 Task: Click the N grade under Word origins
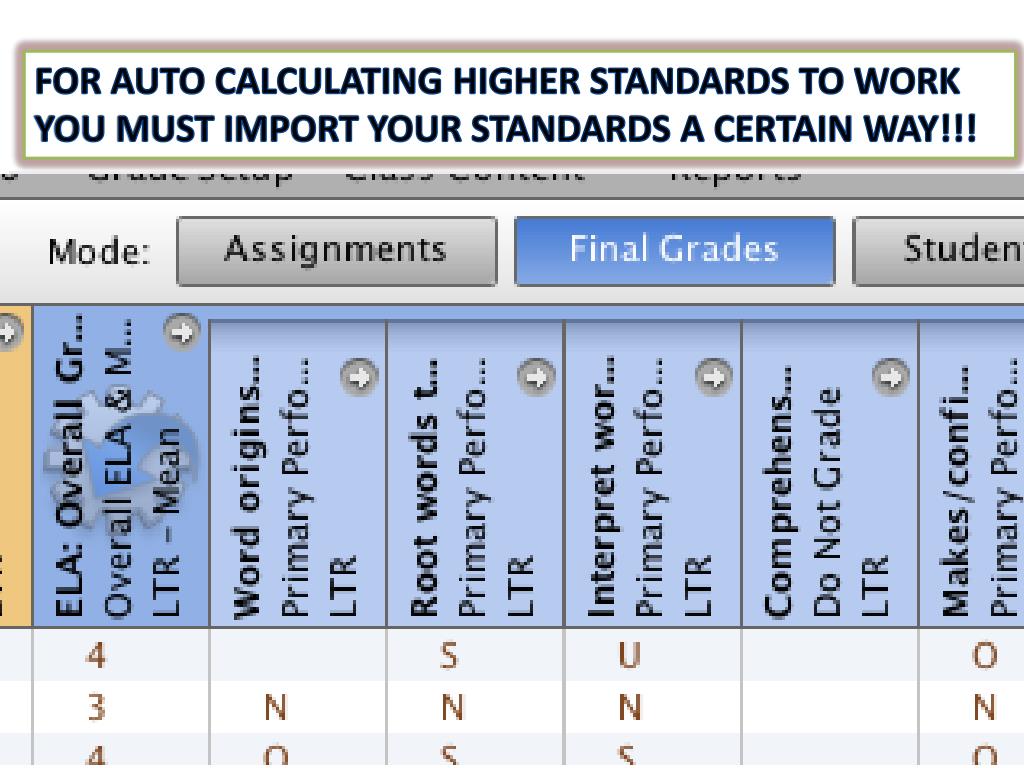click(276, 707)
